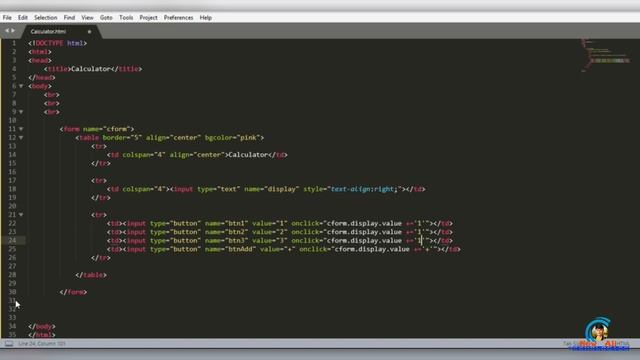Viewport: 640px width, 360px height.
Task: Click the title text Calculator on line 4
Action: point(91,69)
